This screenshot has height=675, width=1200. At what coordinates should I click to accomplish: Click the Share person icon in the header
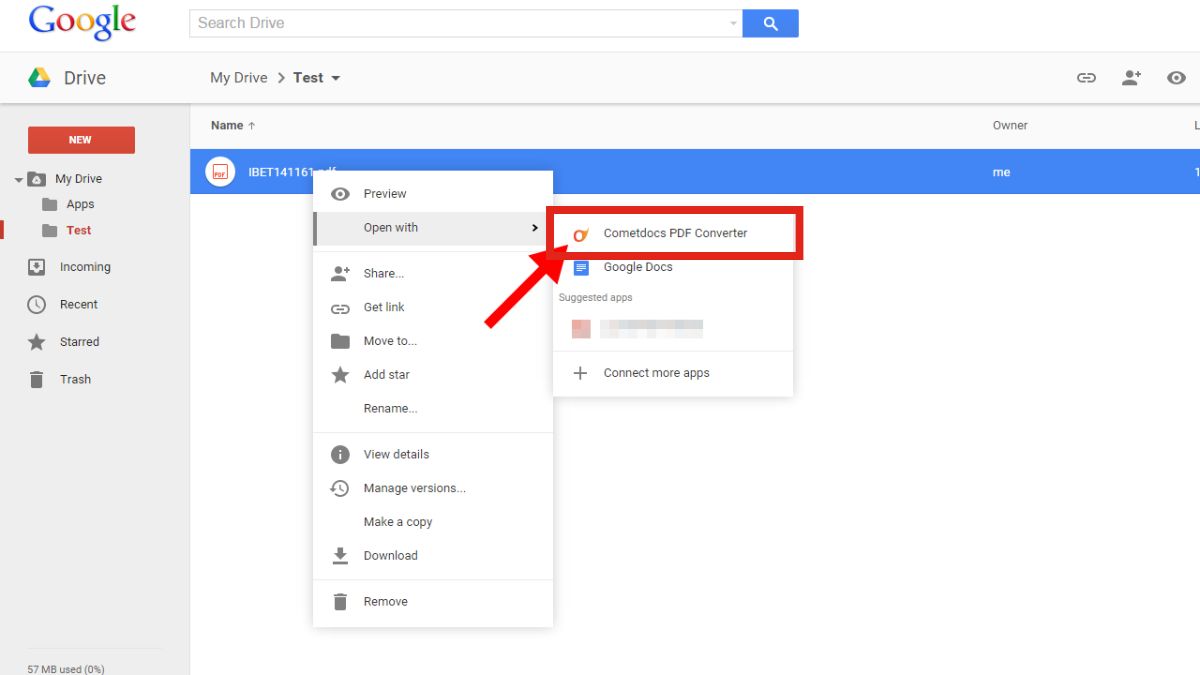point(1131,77)
